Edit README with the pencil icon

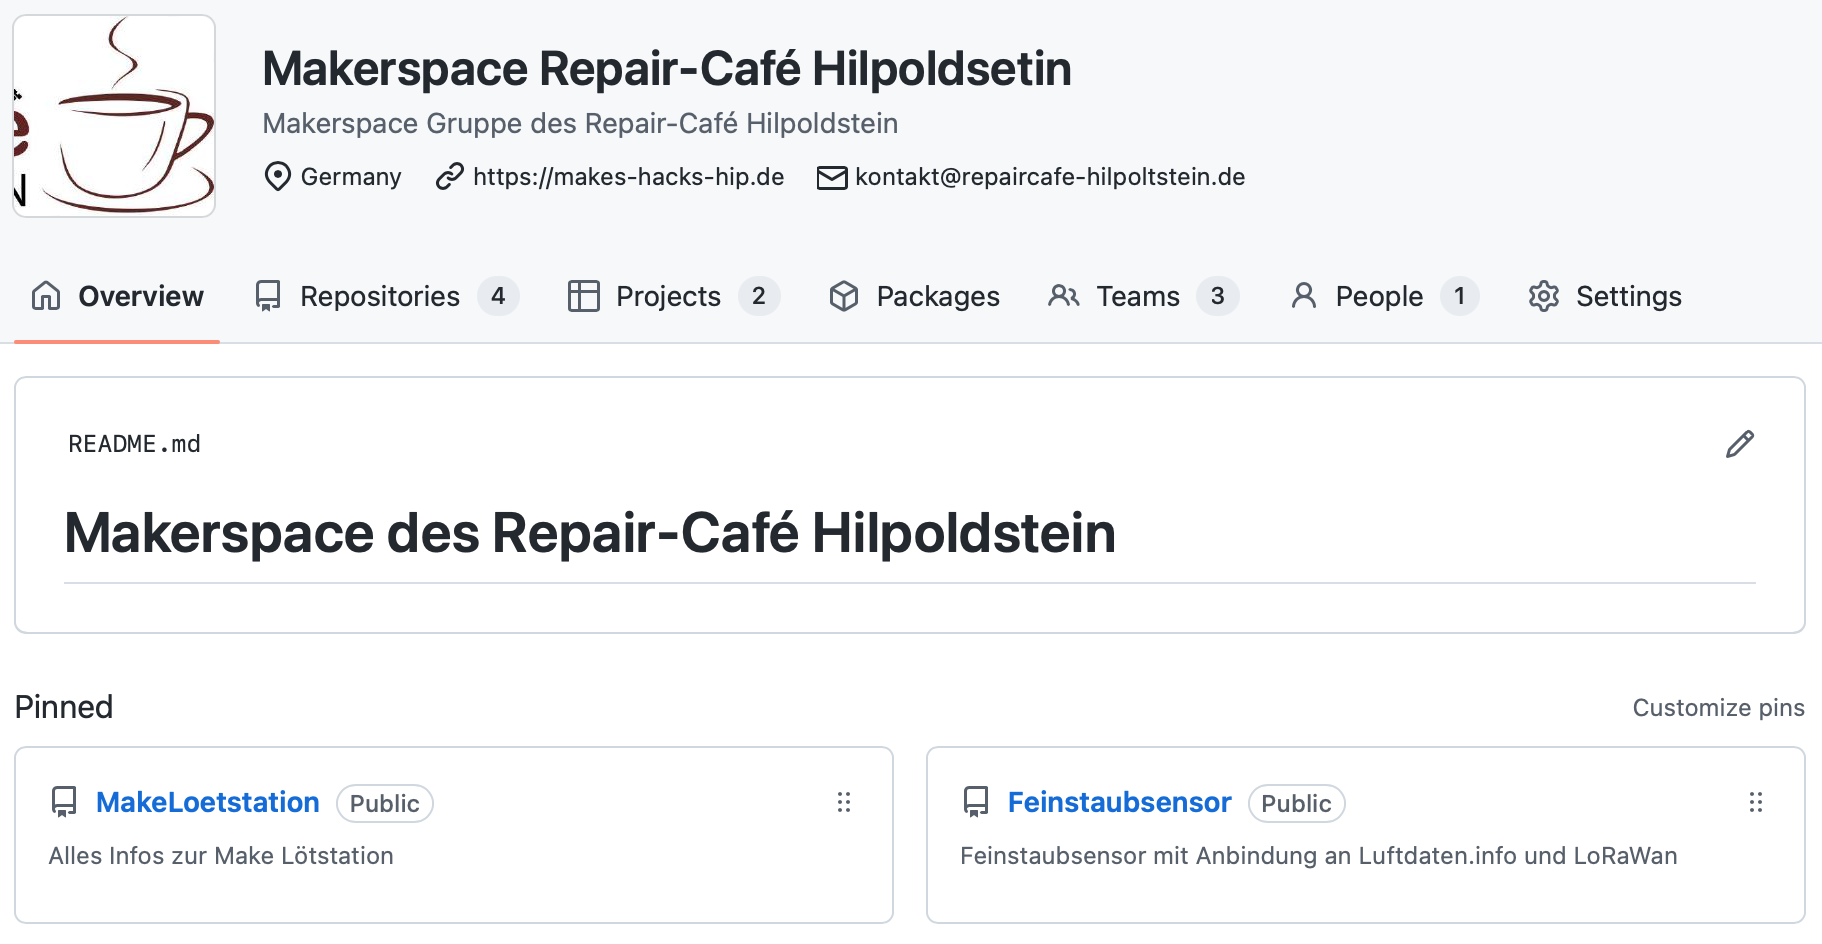[1740, 444]
